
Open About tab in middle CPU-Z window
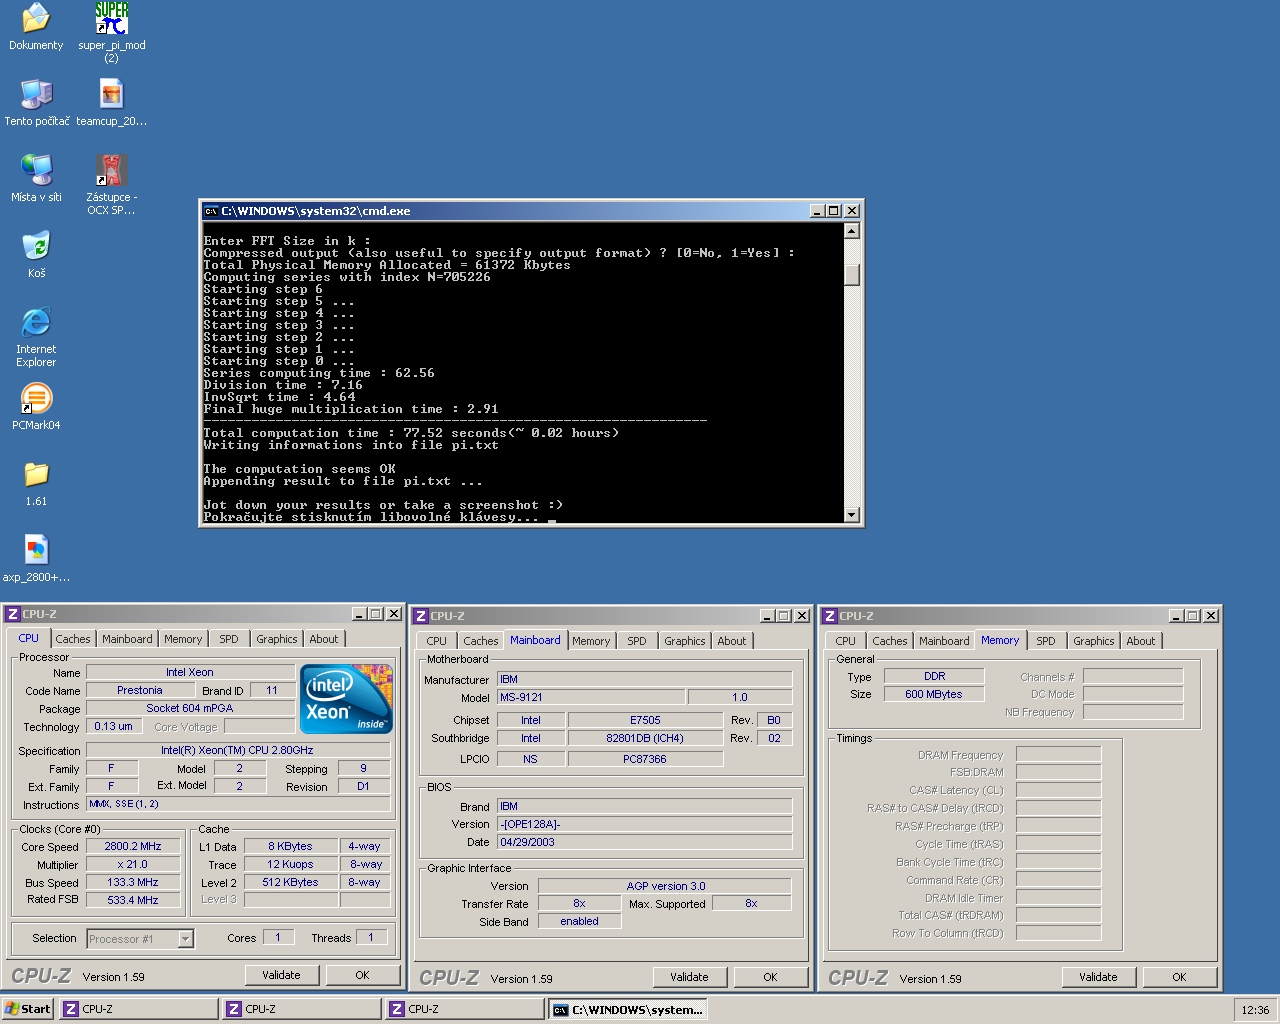coord(732,641)
